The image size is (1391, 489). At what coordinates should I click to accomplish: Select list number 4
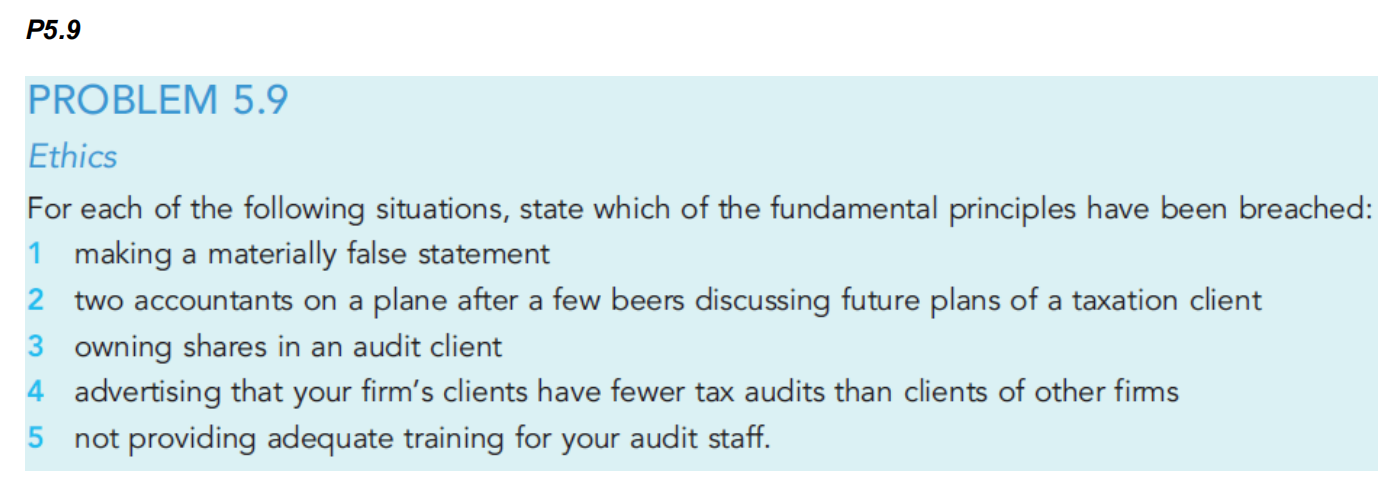coord(35,392)
